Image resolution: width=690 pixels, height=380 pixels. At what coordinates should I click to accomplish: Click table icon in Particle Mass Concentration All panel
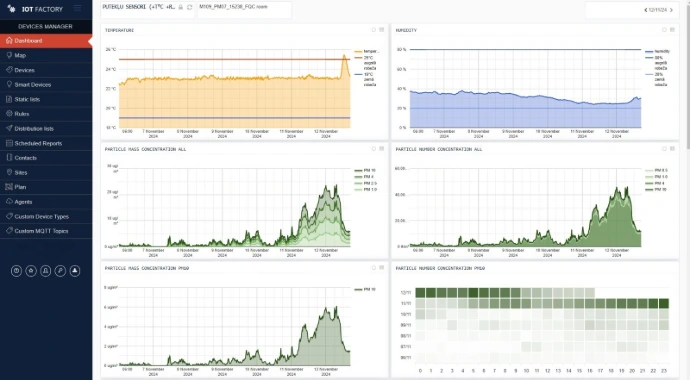[382, 149]
